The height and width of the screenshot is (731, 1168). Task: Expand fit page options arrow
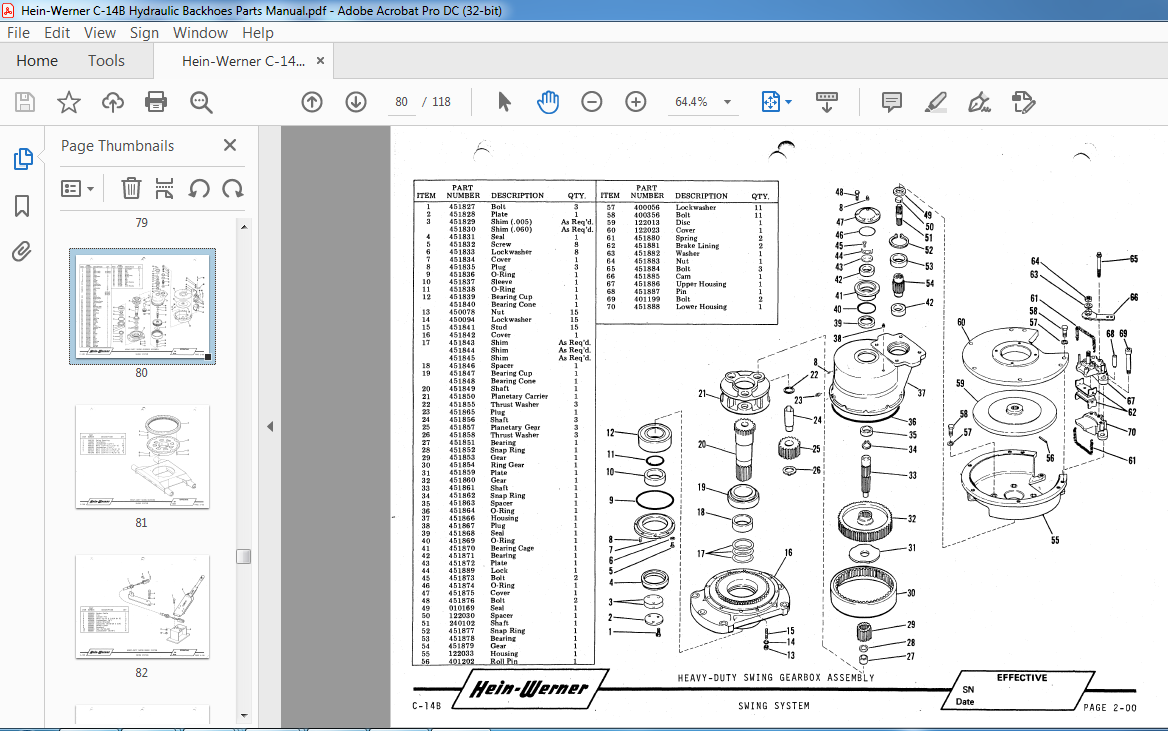tap(789, 102)
